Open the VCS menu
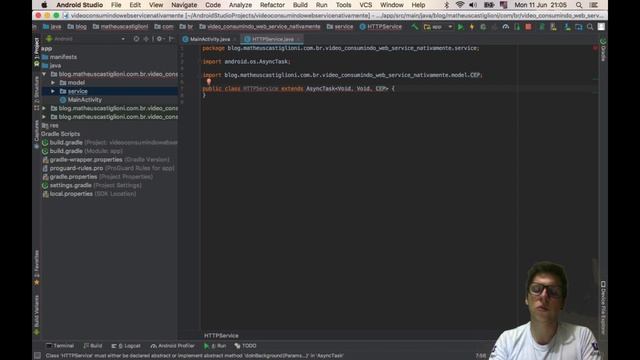 (365, 5)
